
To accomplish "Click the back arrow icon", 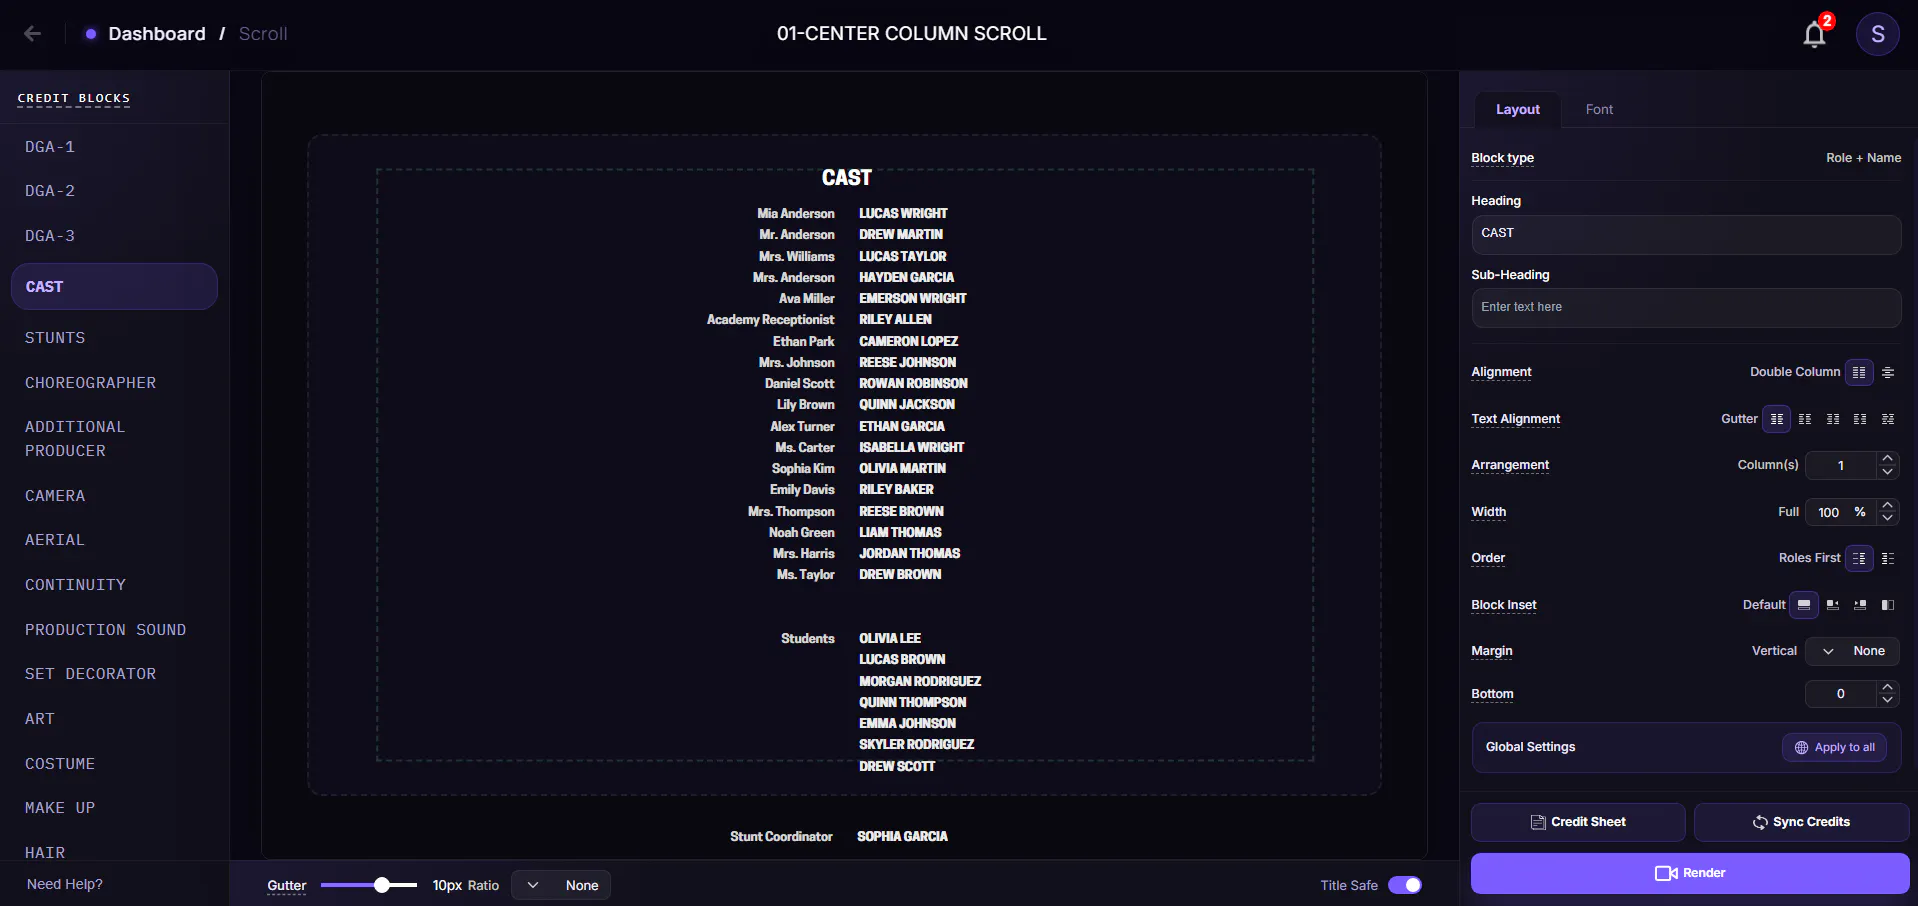I will click(x=32, y=34).
